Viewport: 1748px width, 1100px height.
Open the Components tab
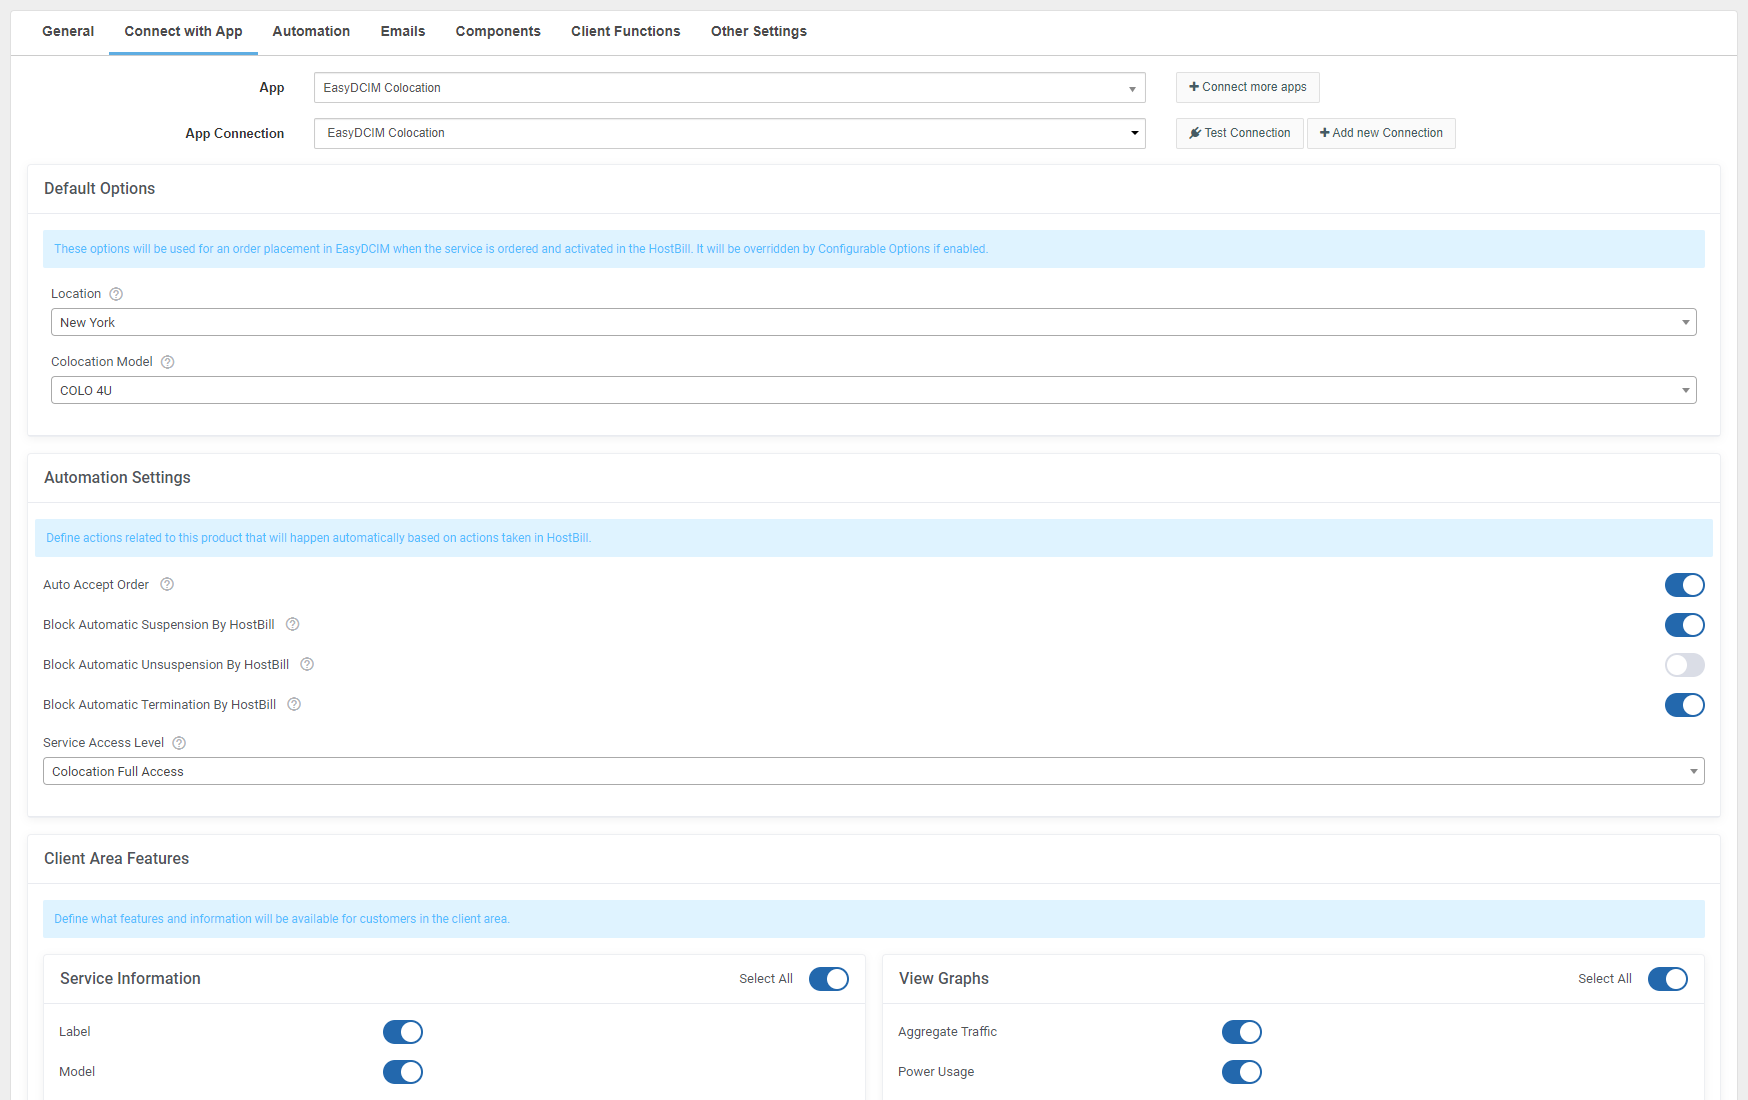tap(498, 32)
